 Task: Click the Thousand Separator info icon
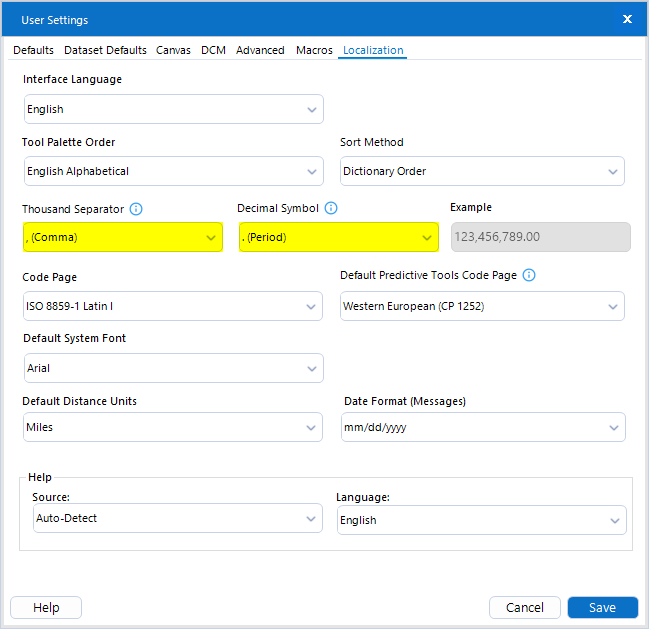point(136,209)
